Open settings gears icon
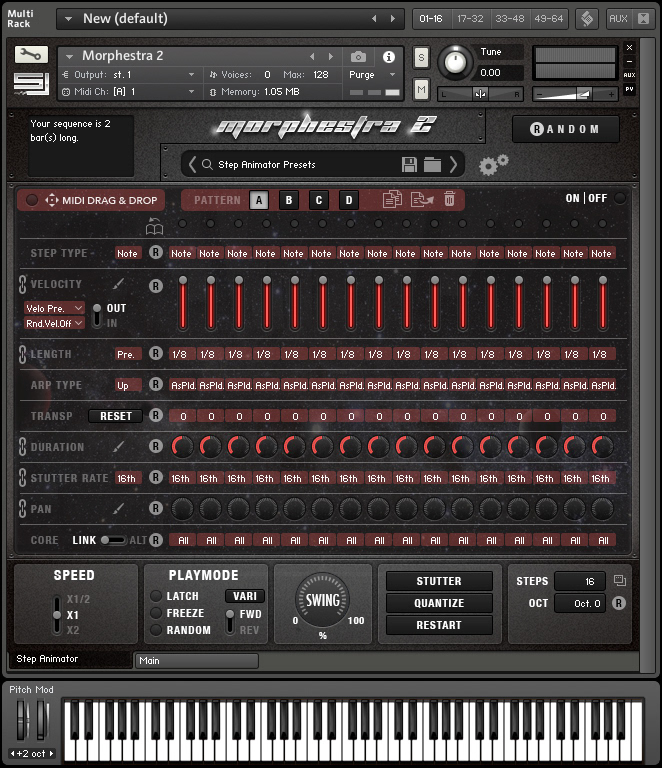 pos(493,165)
